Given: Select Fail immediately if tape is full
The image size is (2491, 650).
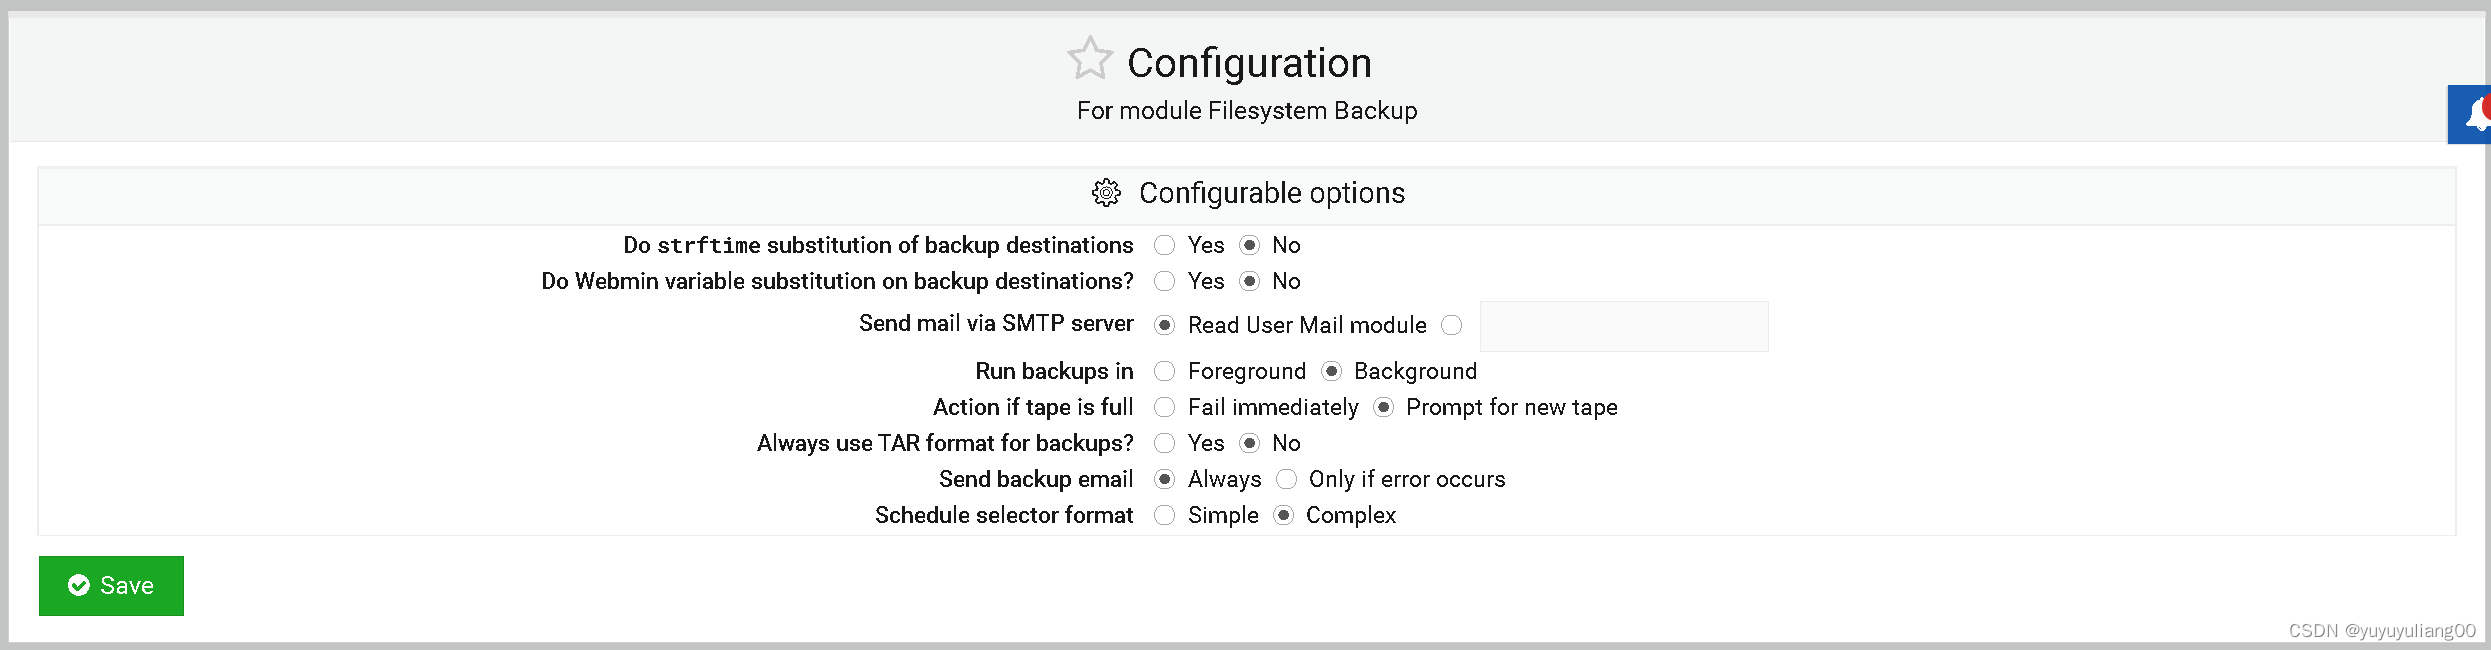Looking at the screenshot, I should click(1164, 407).
